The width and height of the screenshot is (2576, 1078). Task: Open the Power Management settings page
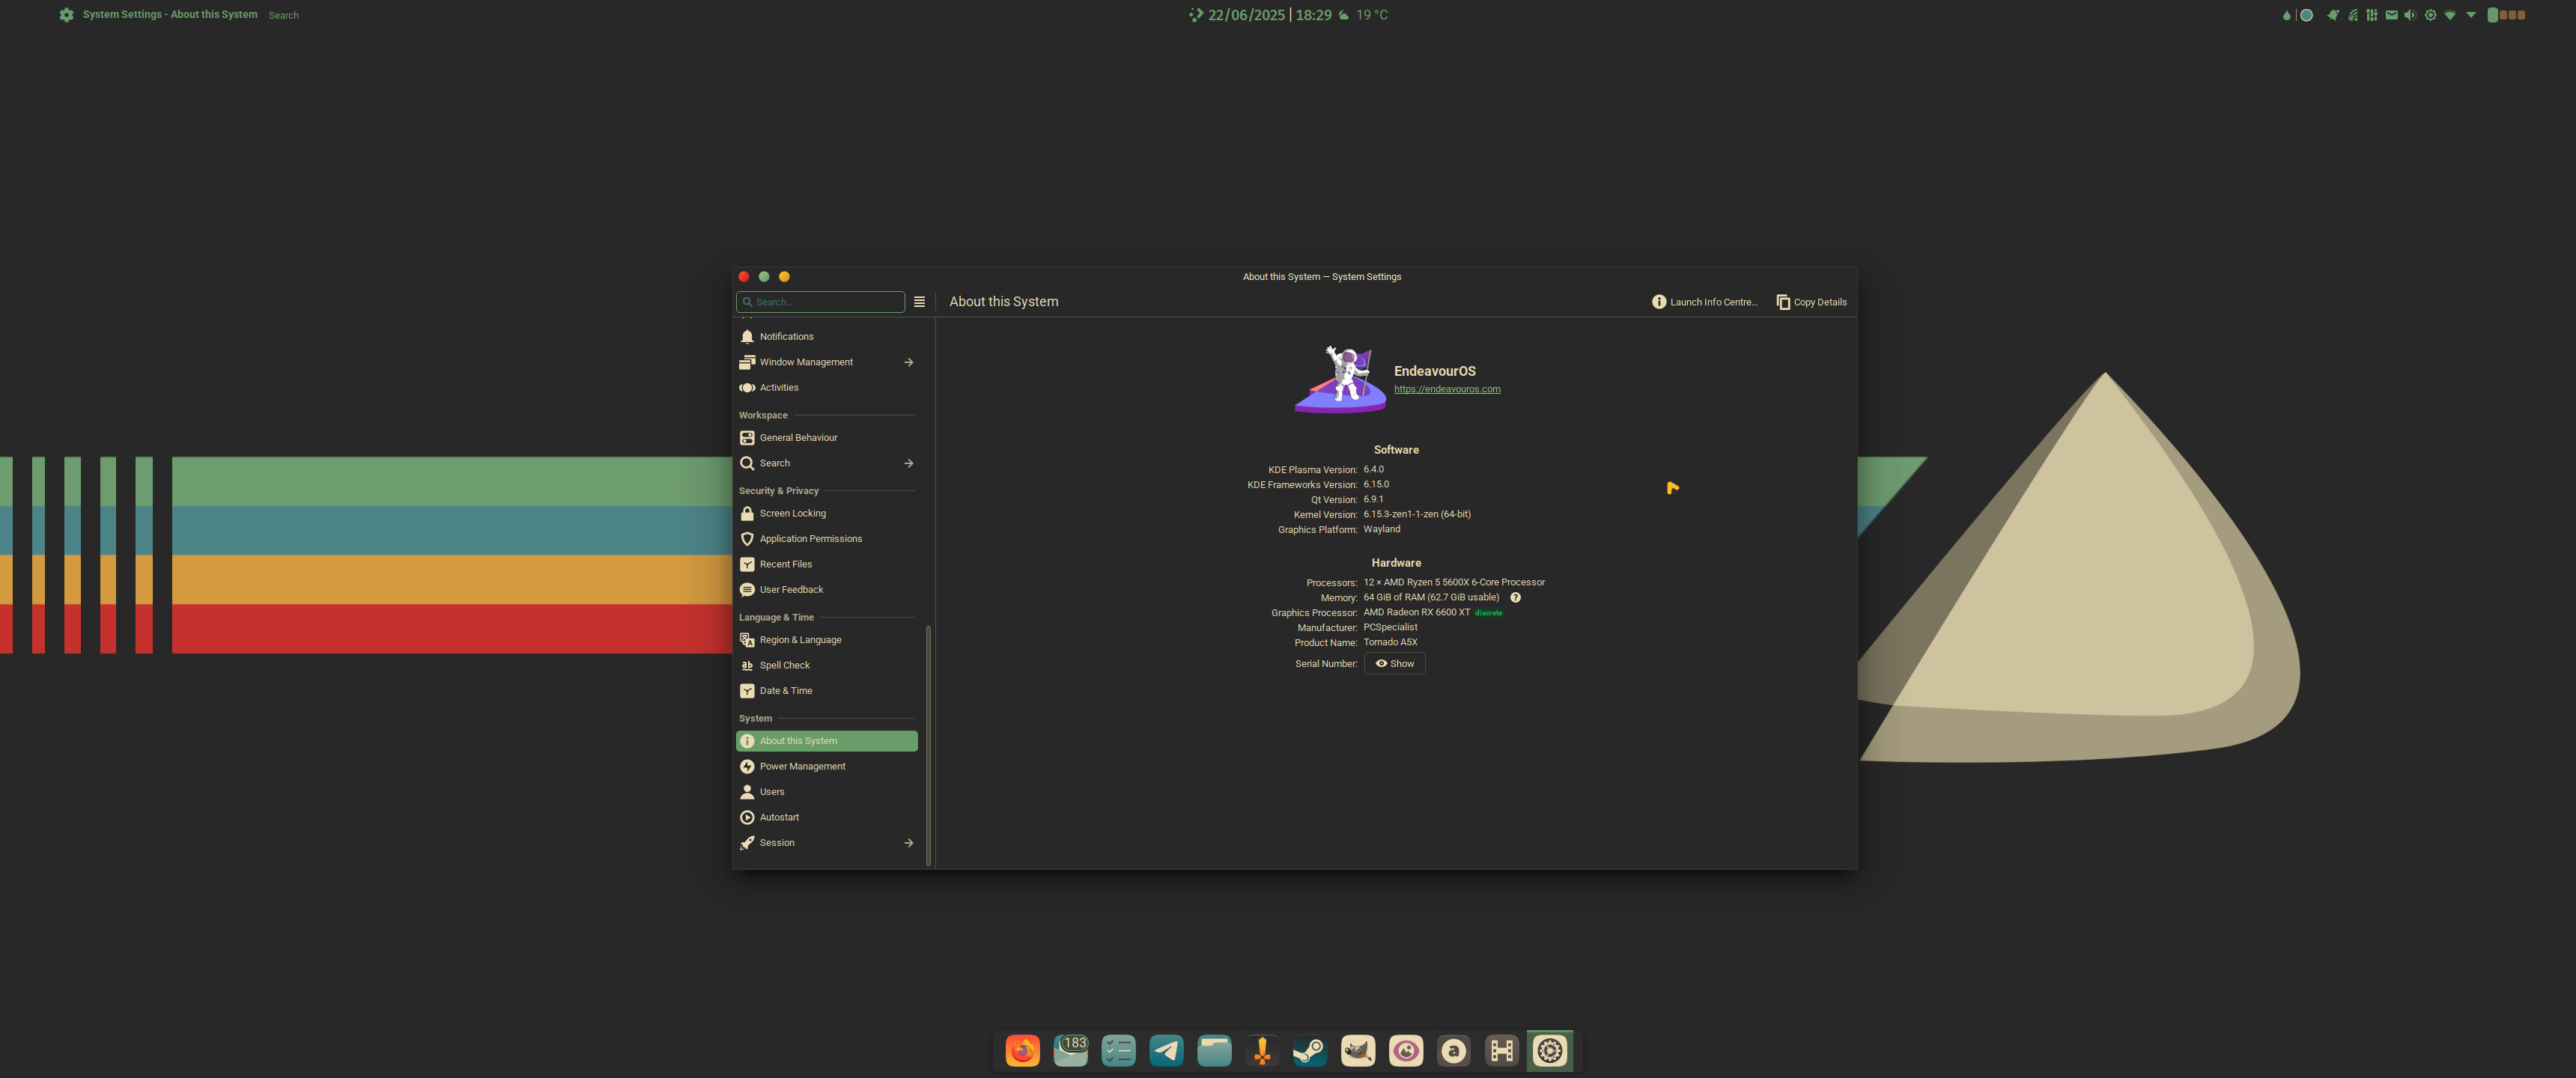[802, 767]
